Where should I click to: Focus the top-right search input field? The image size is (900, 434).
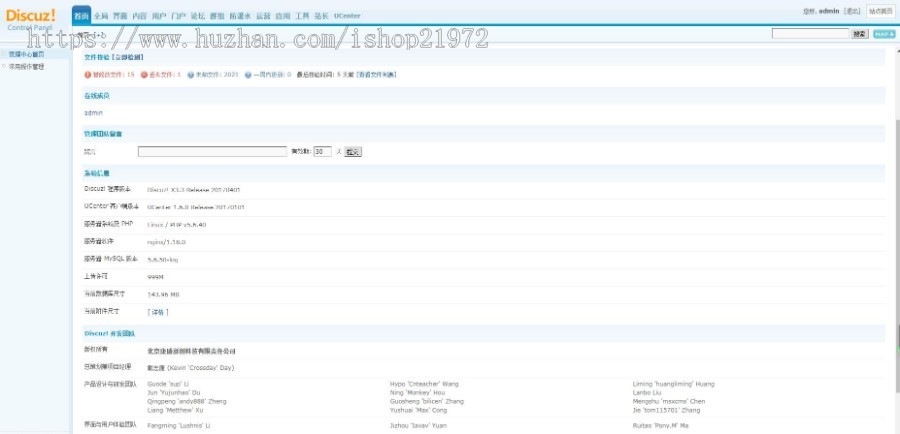[x=810, y=34]
